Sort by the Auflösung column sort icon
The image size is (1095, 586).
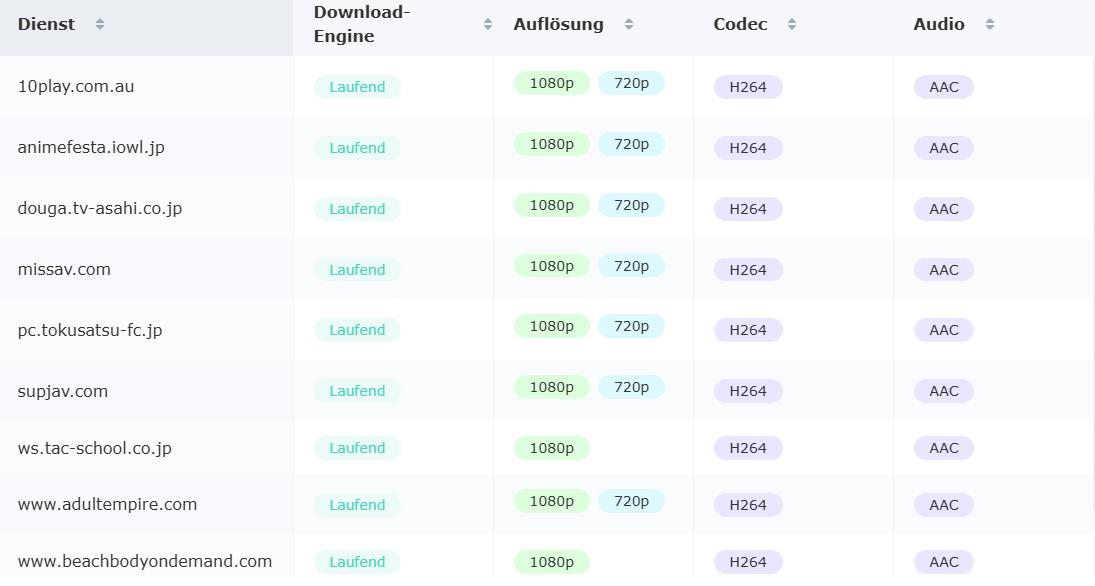(629, 24)
